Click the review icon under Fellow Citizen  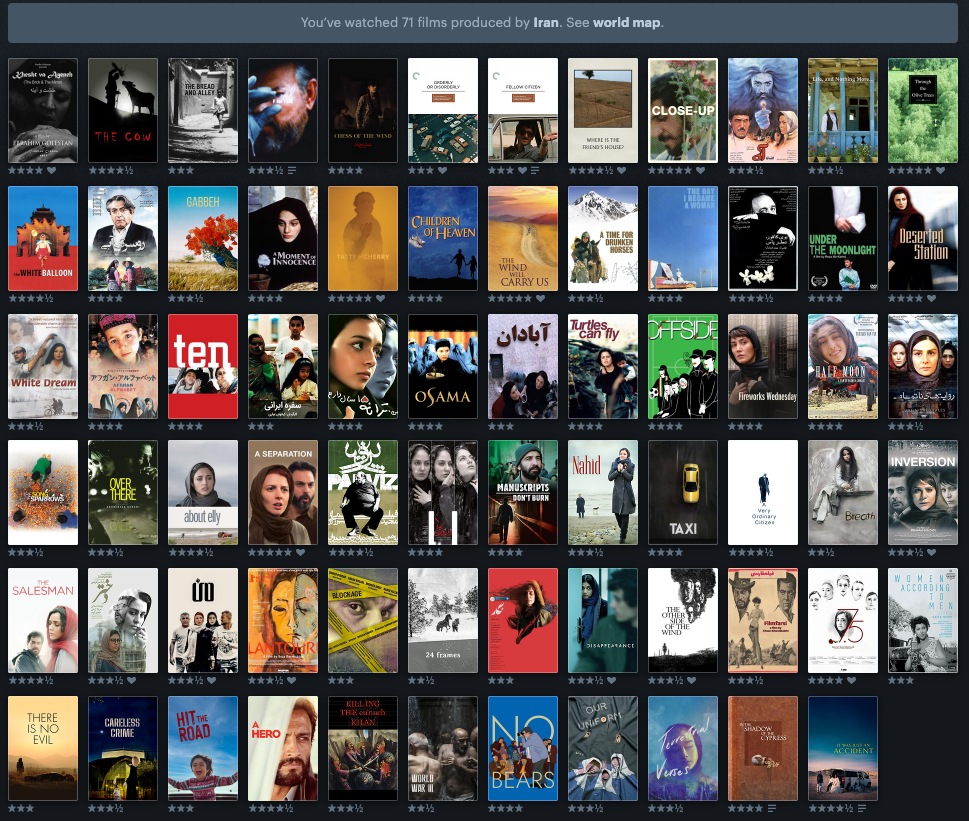coord(534,170)
